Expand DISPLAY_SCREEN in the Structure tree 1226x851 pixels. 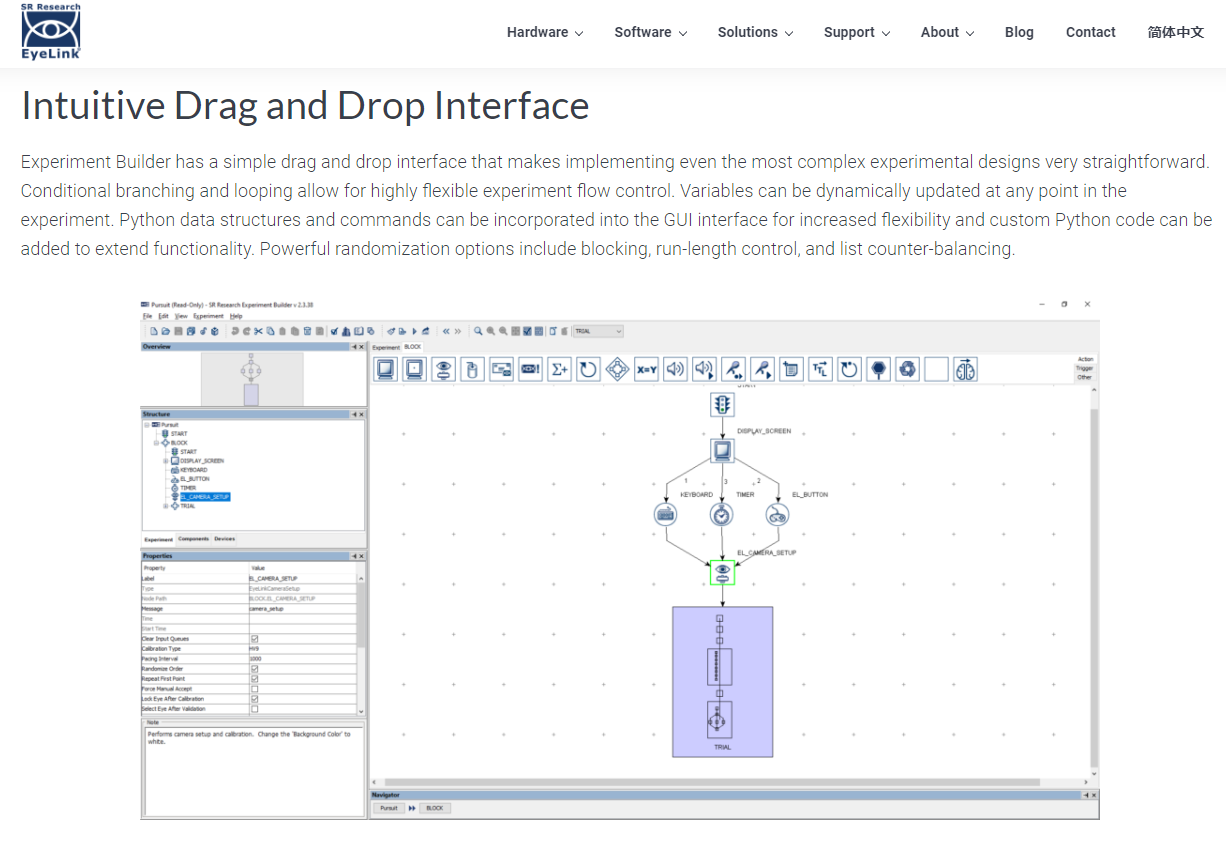pos(166,461)
